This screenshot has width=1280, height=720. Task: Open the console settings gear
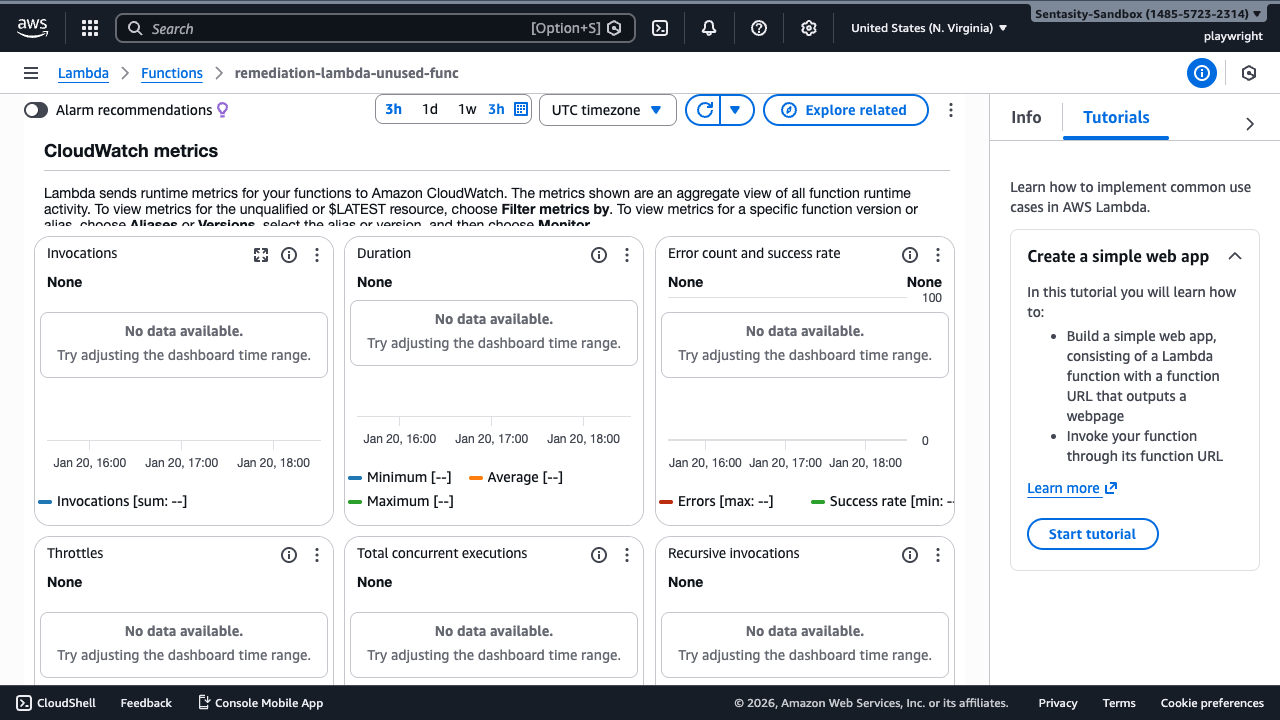(x=808, y=27)
